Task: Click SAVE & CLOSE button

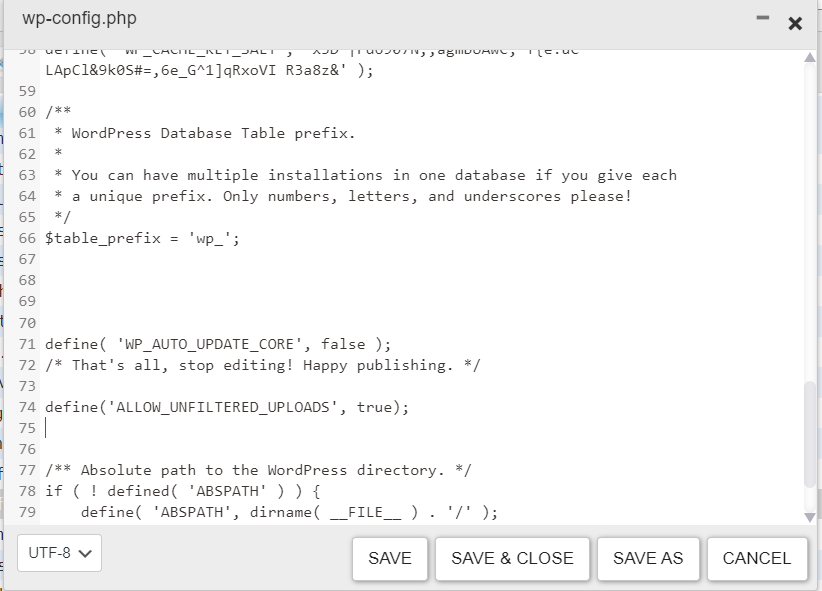Action: (512, 559)
